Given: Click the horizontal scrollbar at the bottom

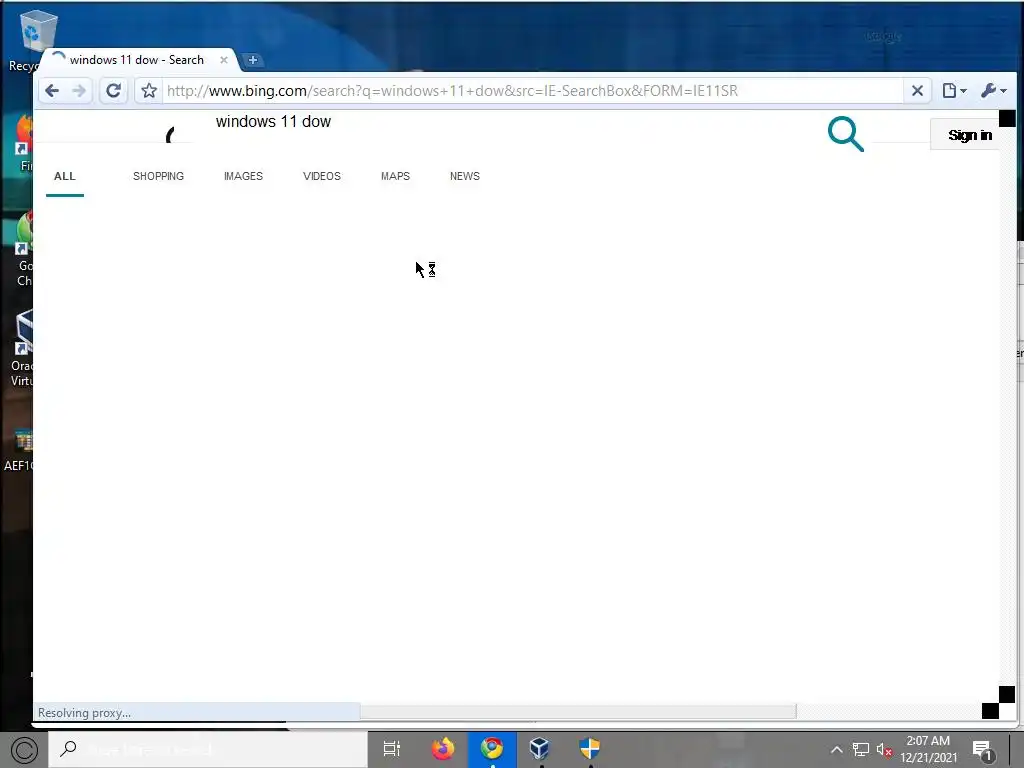Looking at the screenshot, I should [578, 712].
